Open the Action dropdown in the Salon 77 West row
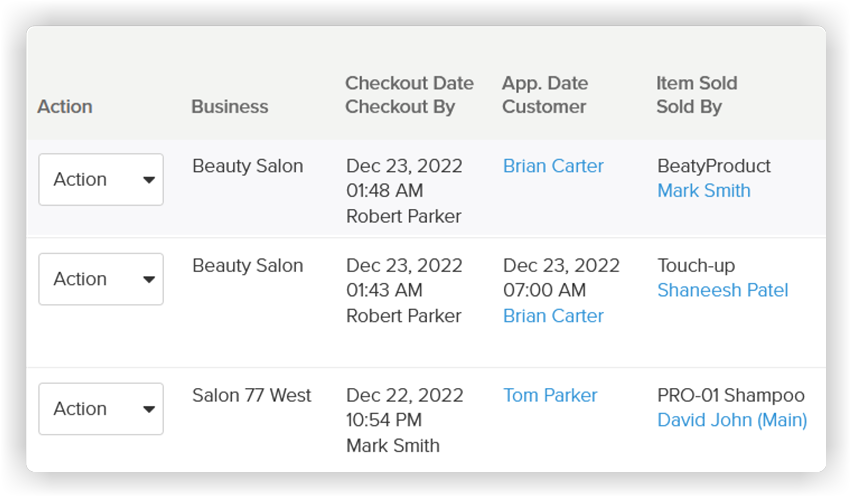This screenshot has width=851, height=497. point(100,409)
